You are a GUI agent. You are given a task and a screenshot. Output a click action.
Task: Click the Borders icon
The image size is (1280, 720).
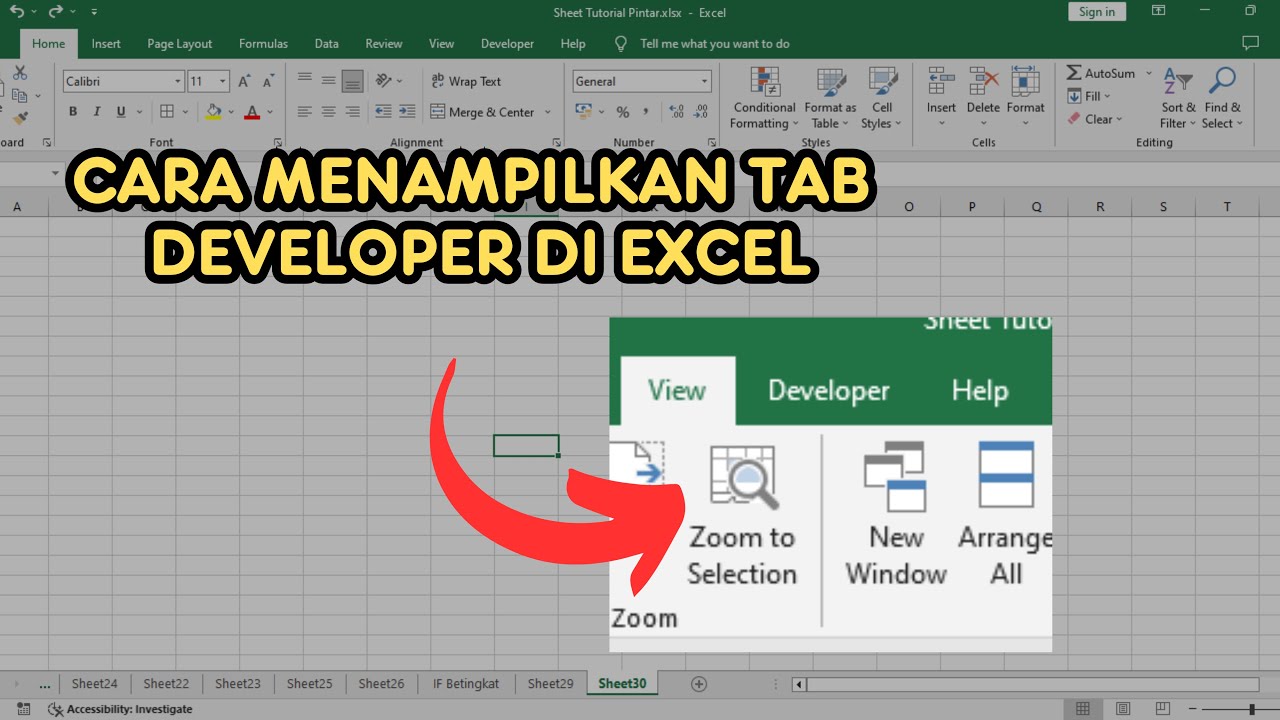click(167, 112)
